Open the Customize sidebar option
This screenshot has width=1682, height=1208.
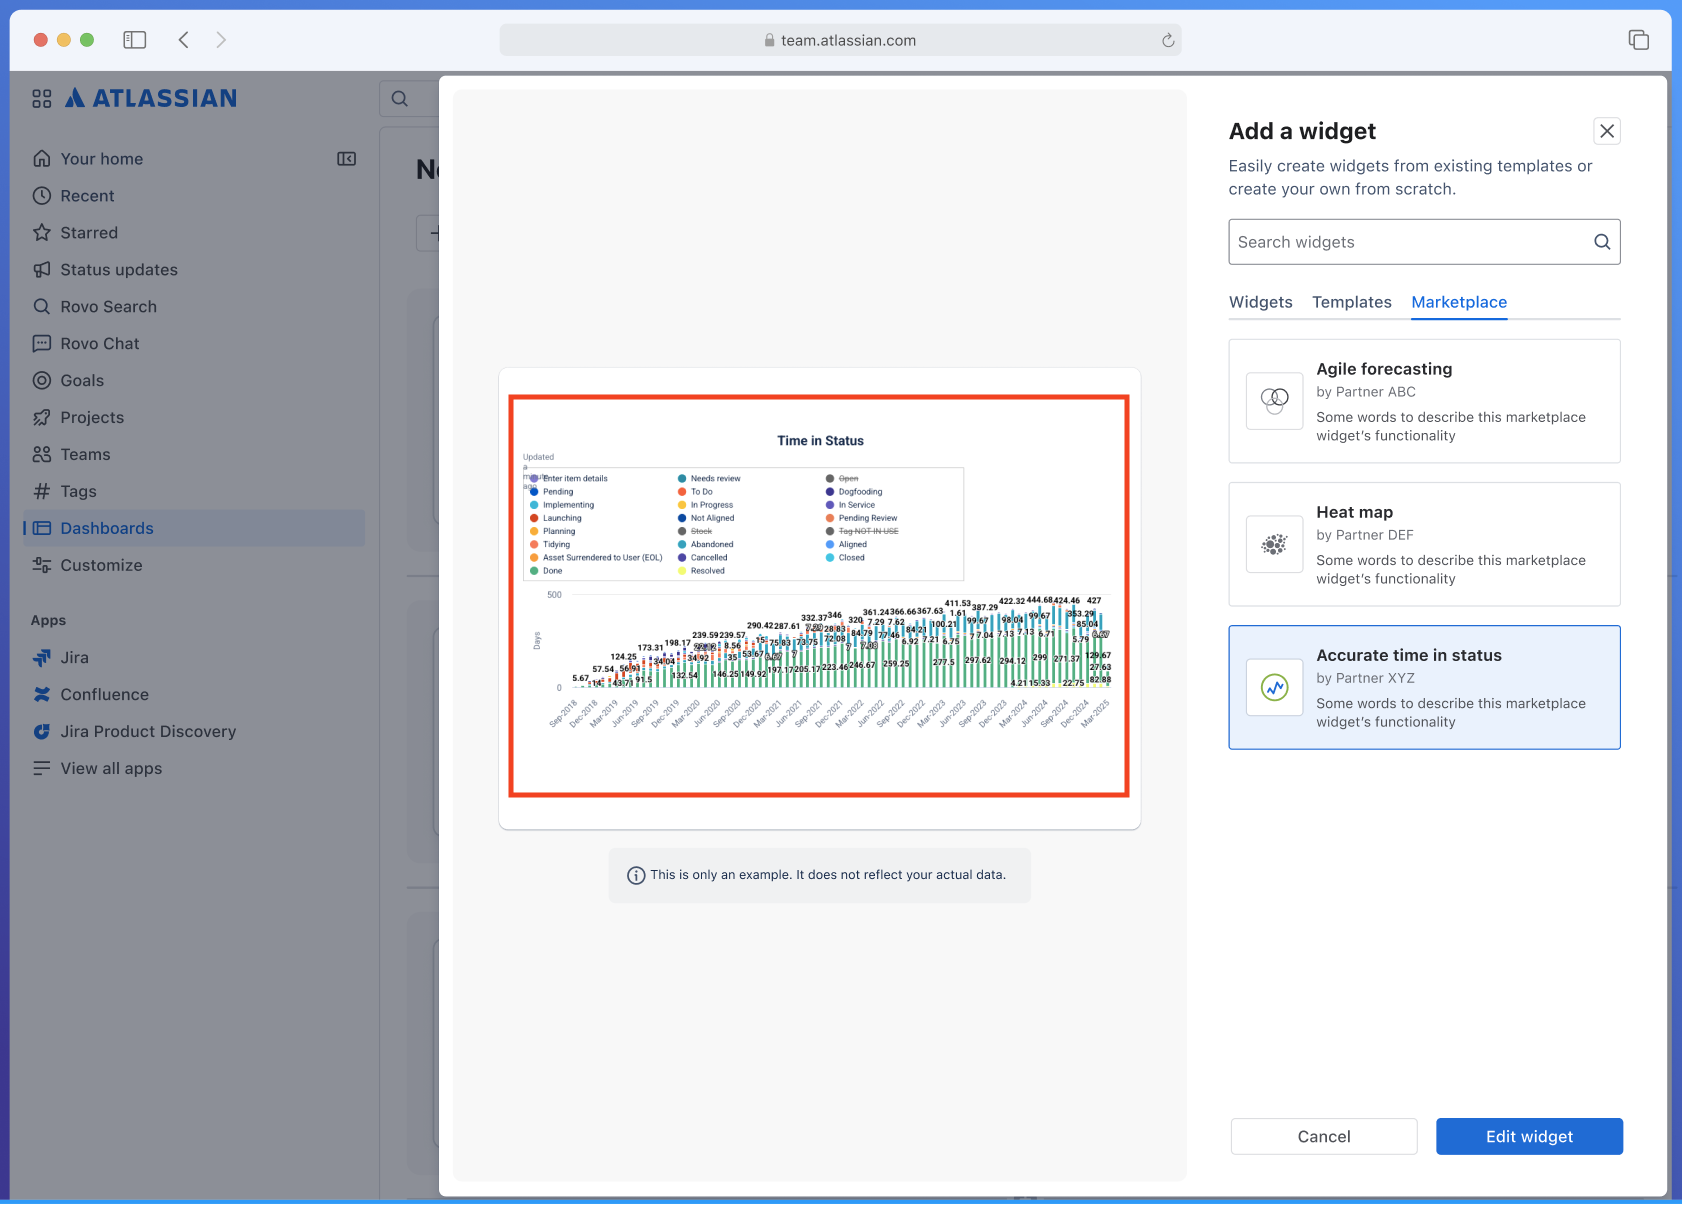[x=100, y=566]
